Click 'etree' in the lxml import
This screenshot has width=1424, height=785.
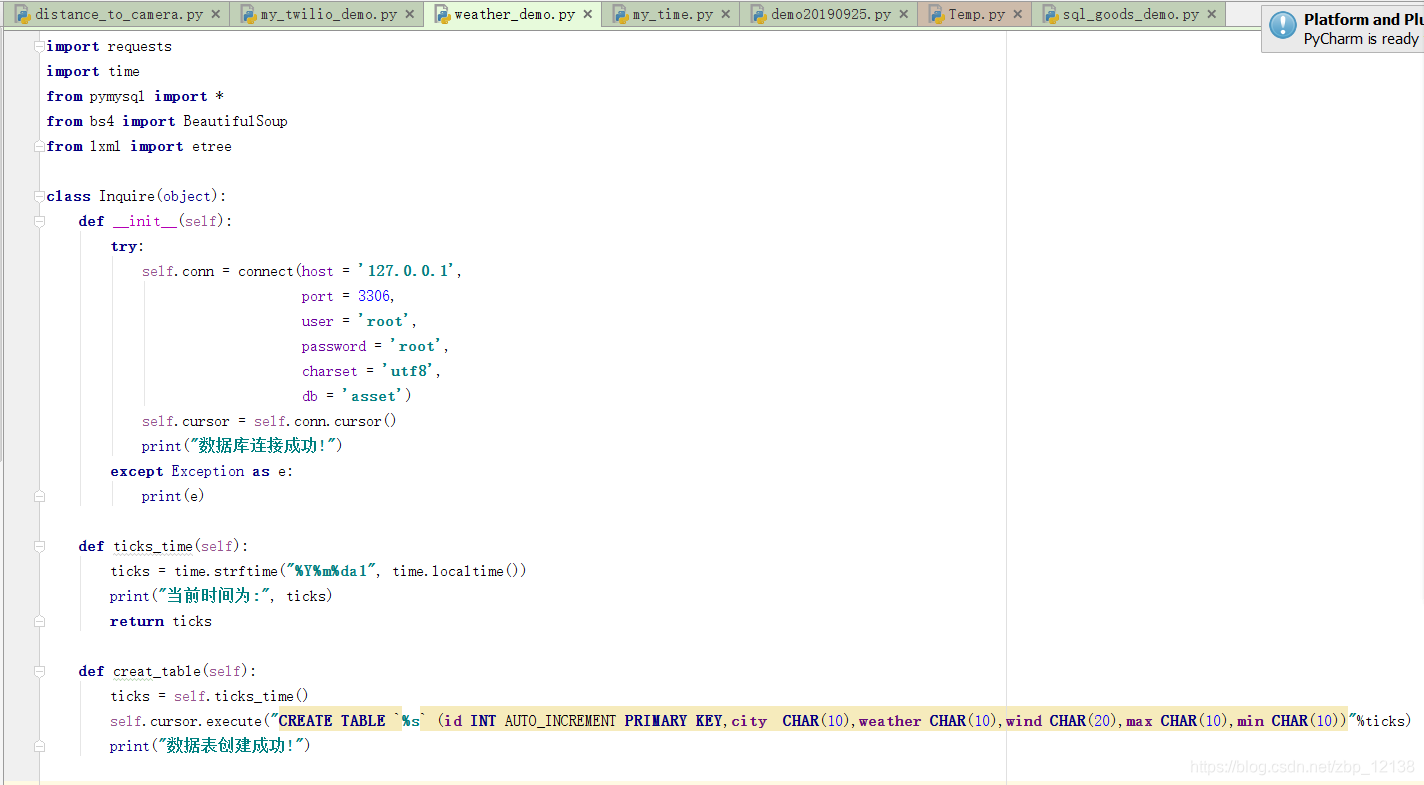pos(212,146)
